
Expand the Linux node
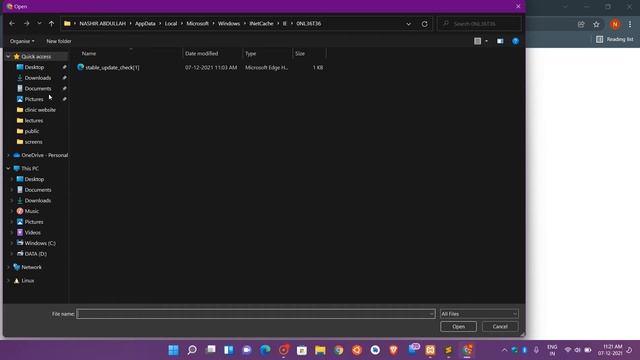click(8, 280)
